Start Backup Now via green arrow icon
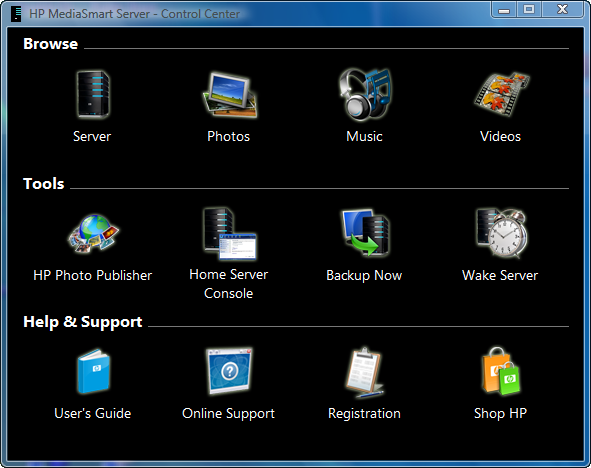The height and width of the screenshot is (468, 591). click(x=364, y=233)
